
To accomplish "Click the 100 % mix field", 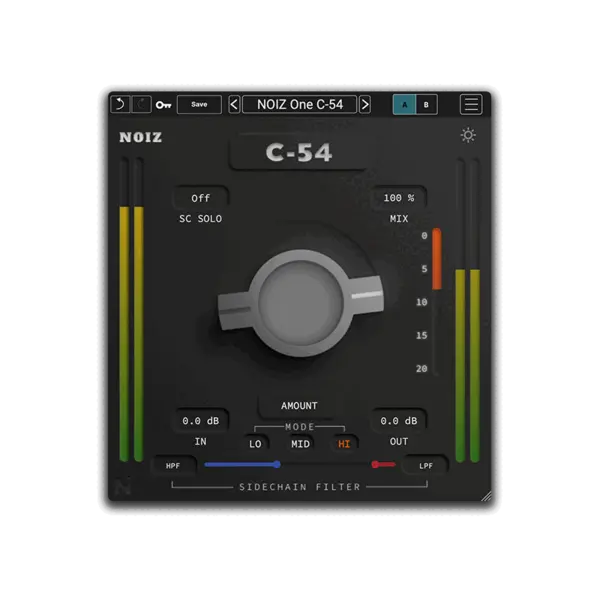I will (399, 198).
